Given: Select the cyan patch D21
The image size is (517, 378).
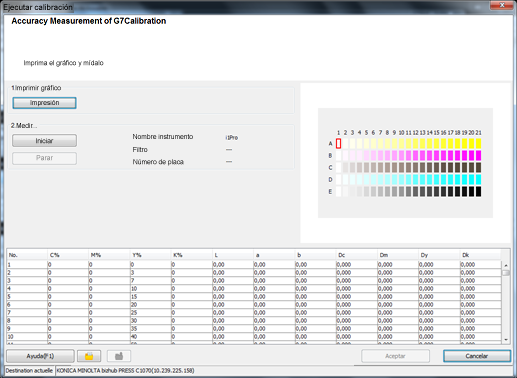Looking at the screenshot, I should (x=478, y=180).
